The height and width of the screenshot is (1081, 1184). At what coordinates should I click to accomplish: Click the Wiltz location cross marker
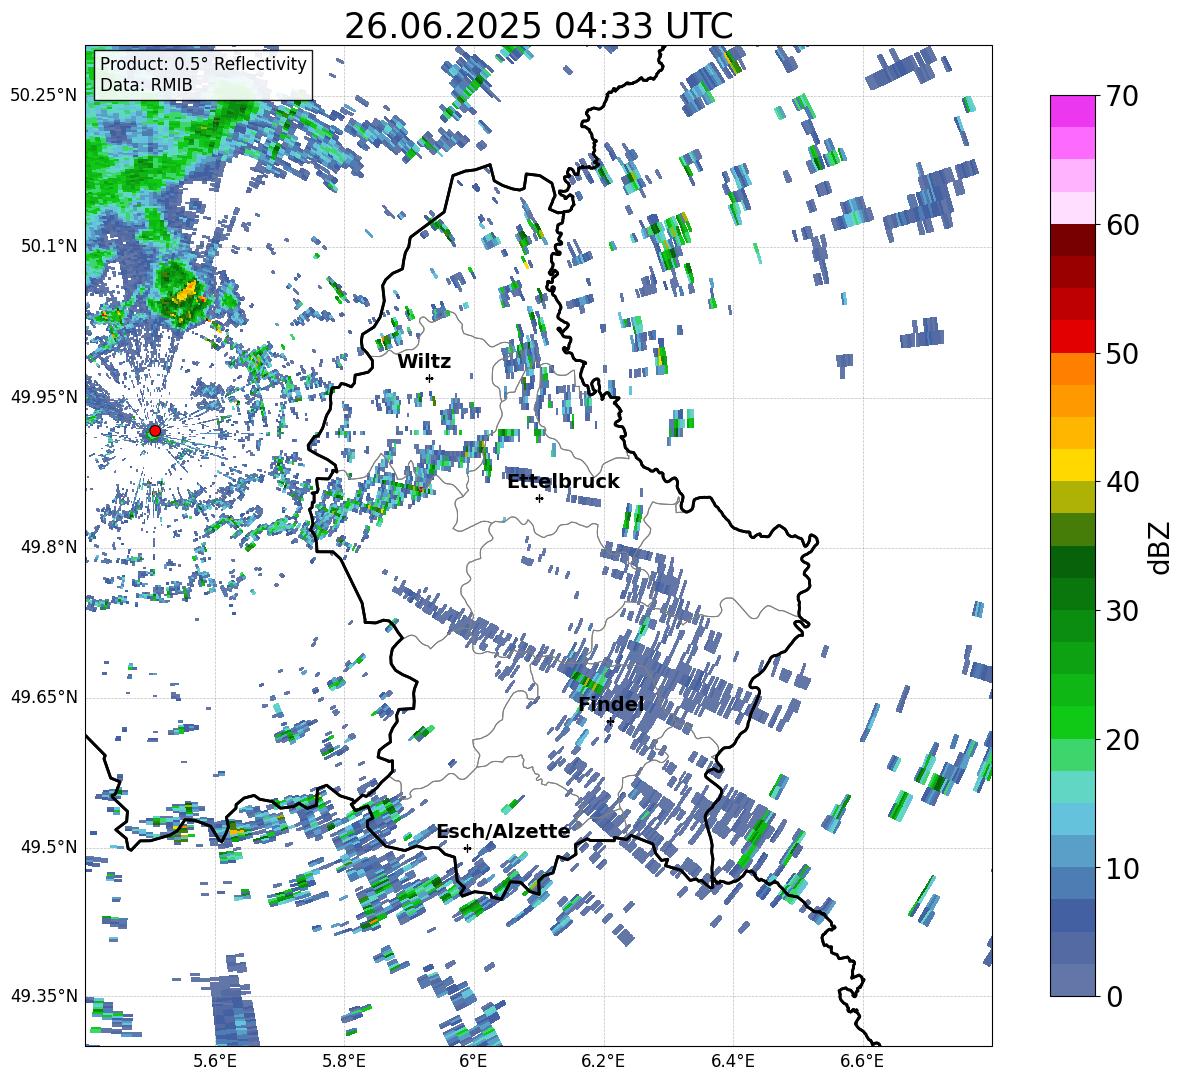430,378
